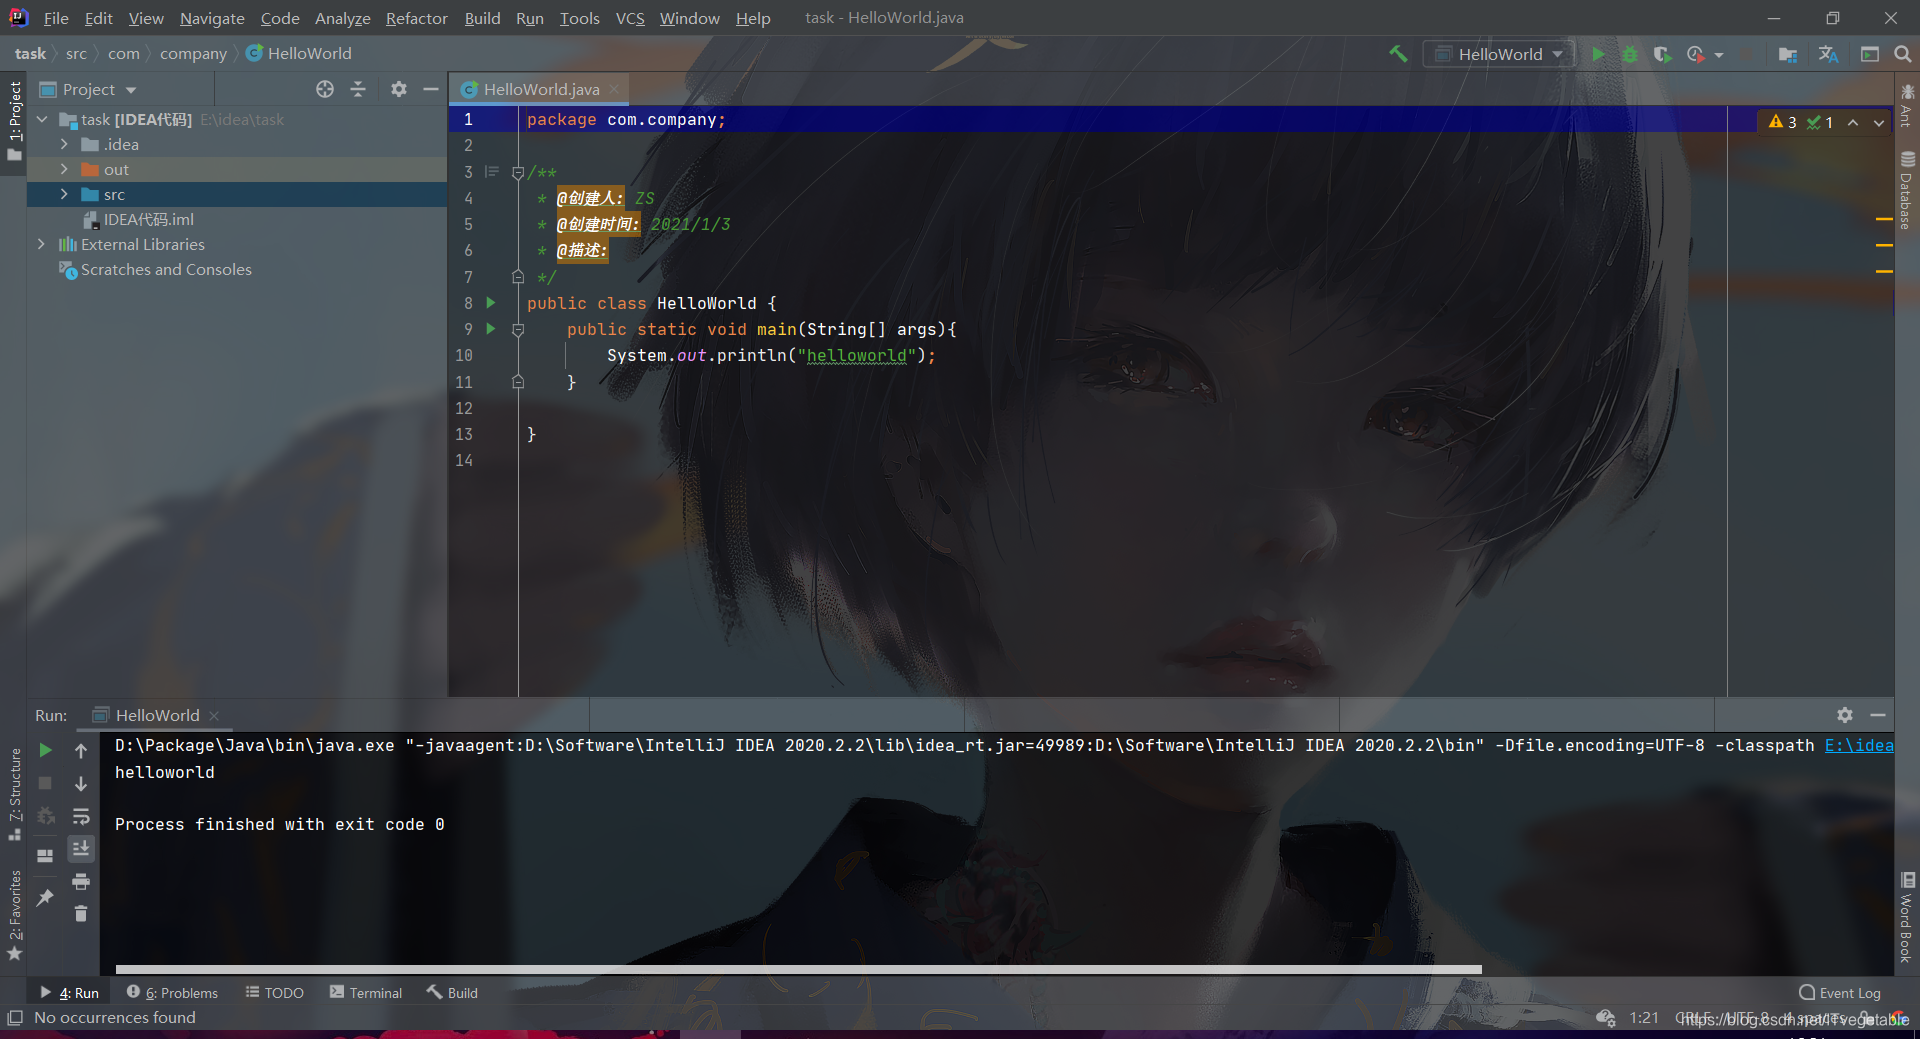The height and width of the screenshot is (1039, 1920).
Task: Close the HelloWorld.java editor tab
Action: (x=614, y=89)
